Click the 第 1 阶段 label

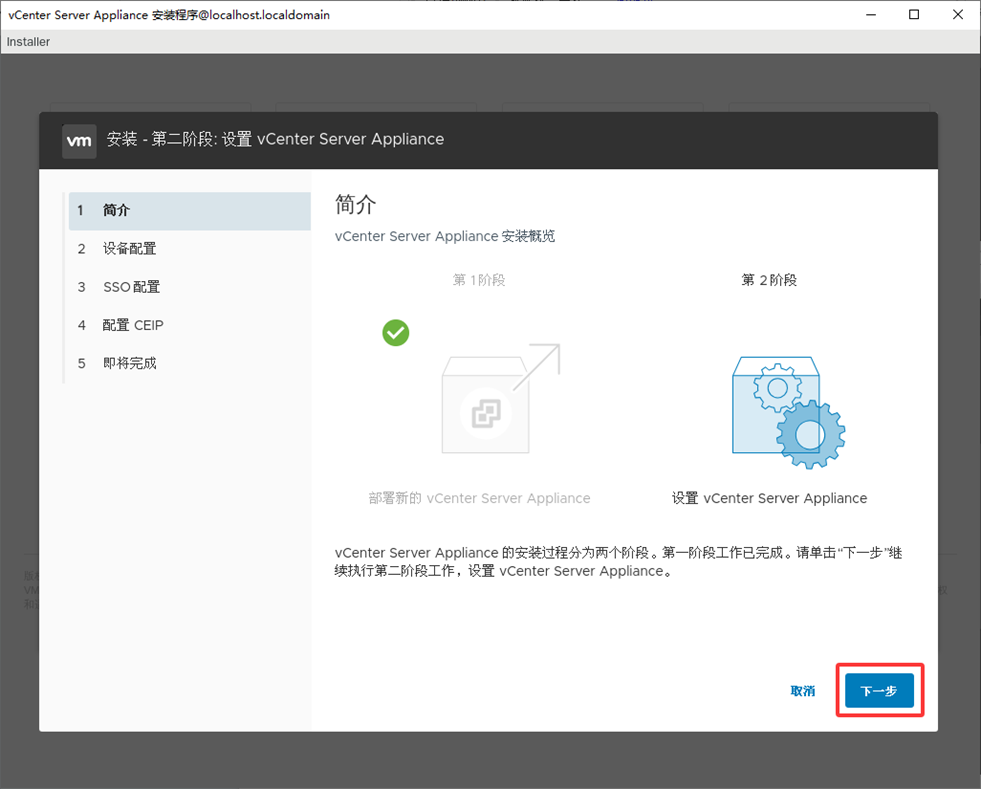point(479,280)
